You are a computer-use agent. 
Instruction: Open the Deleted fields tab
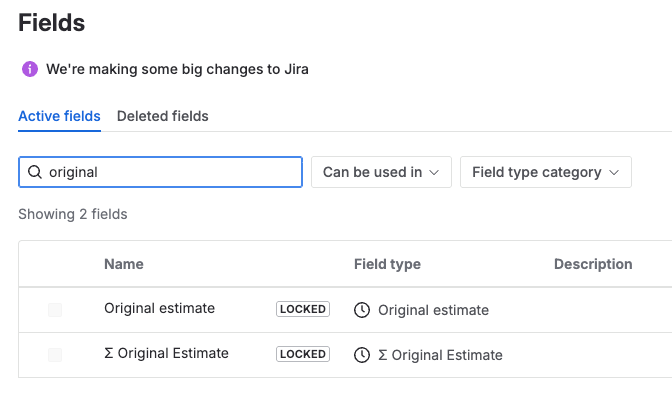pyautogui.click(x=163, y=116)
